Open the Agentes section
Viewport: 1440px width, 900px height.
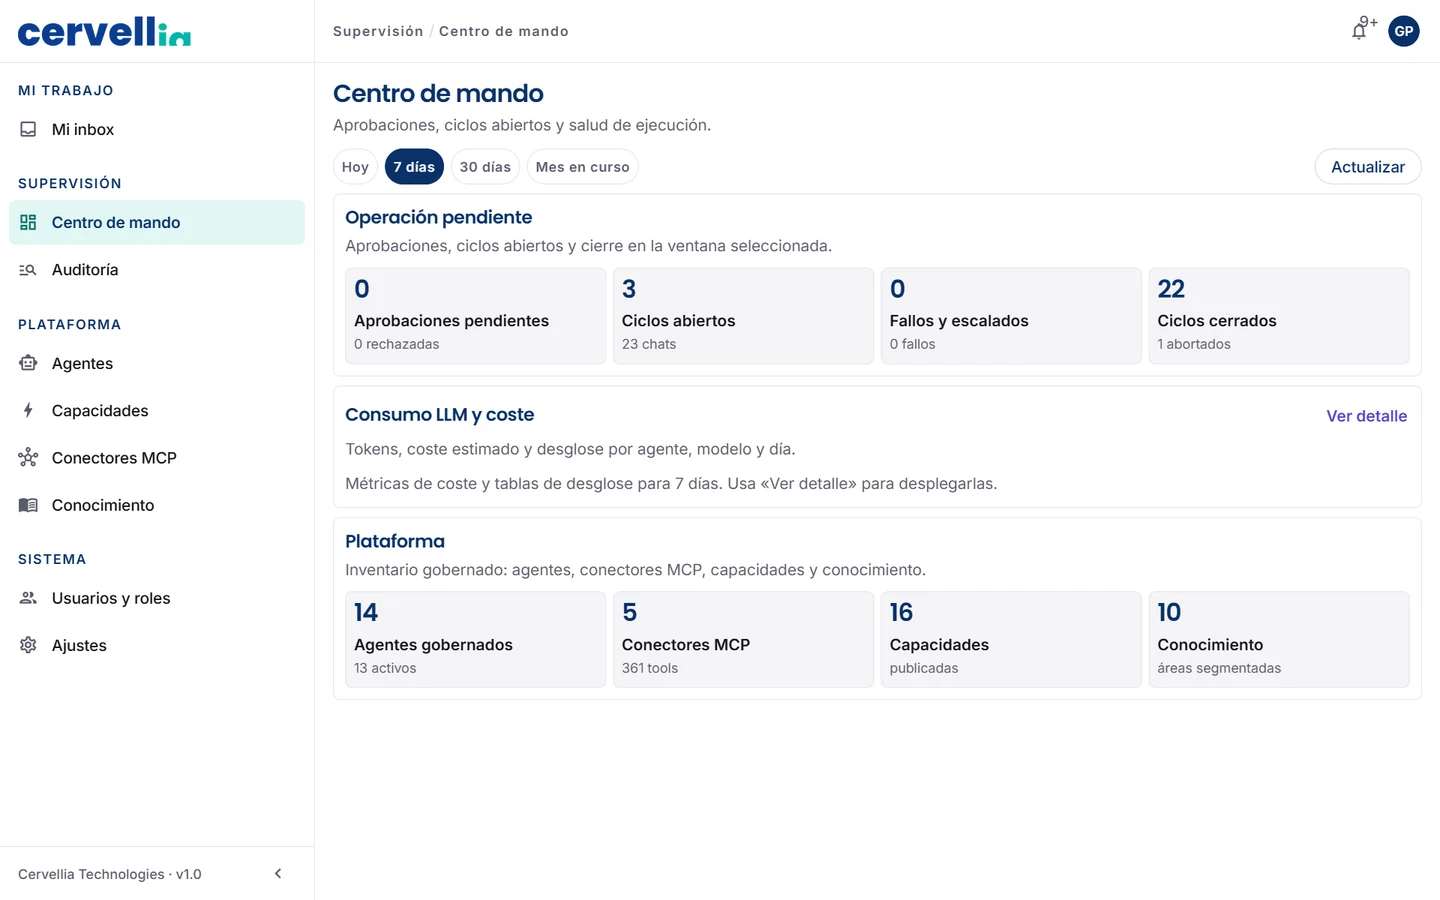click(x=157, y=363)
